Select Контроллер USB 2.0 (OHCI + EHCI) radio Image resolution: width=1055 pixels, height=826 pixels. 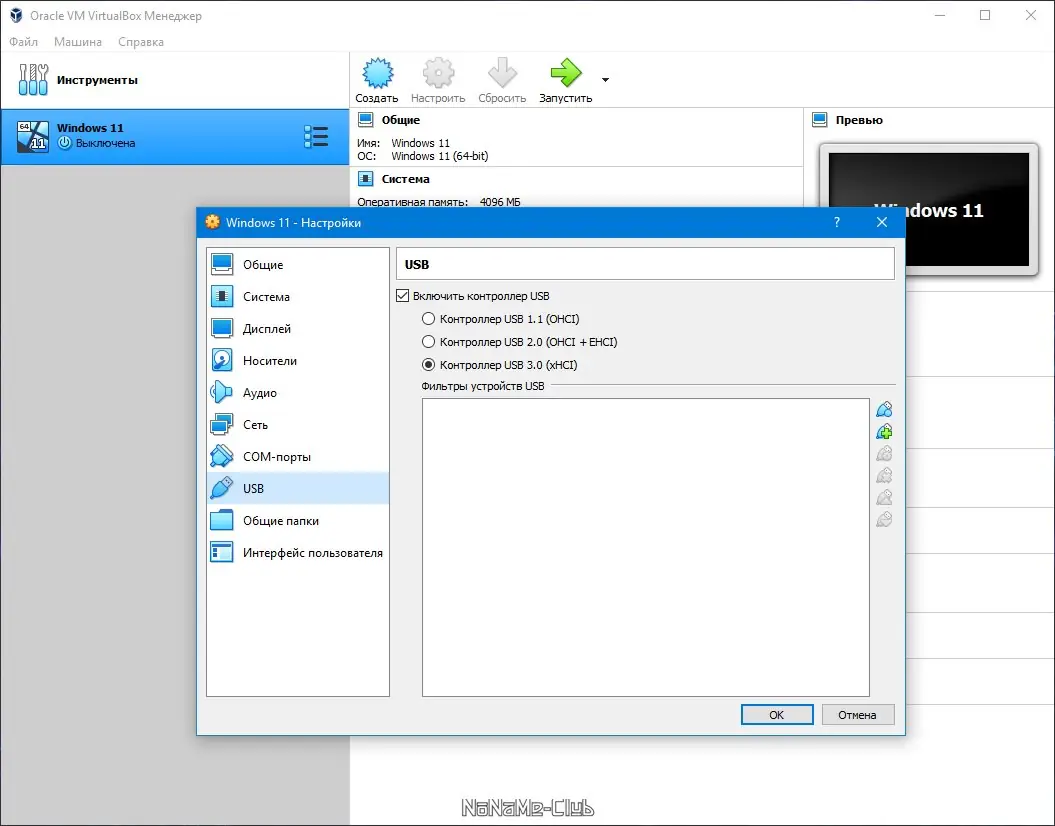428,342
